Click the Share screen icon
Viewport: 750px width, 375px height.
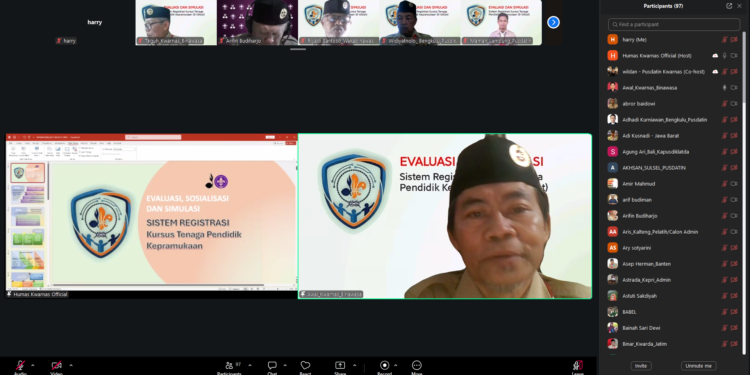(x=340, y=365)
